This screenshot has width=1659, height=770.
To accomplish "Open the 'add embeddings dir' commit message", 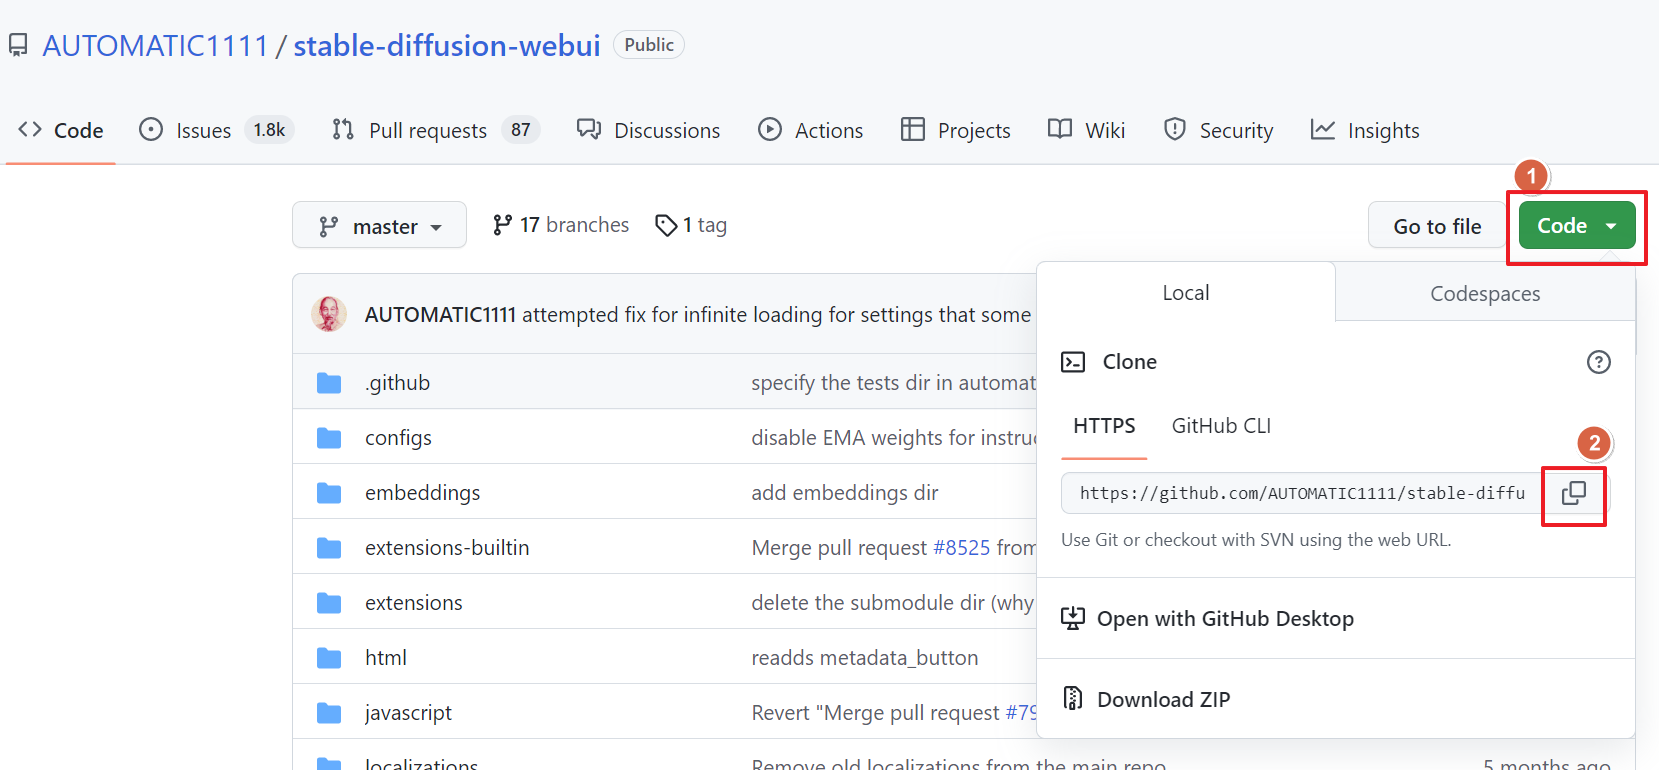I will [845, 493].
